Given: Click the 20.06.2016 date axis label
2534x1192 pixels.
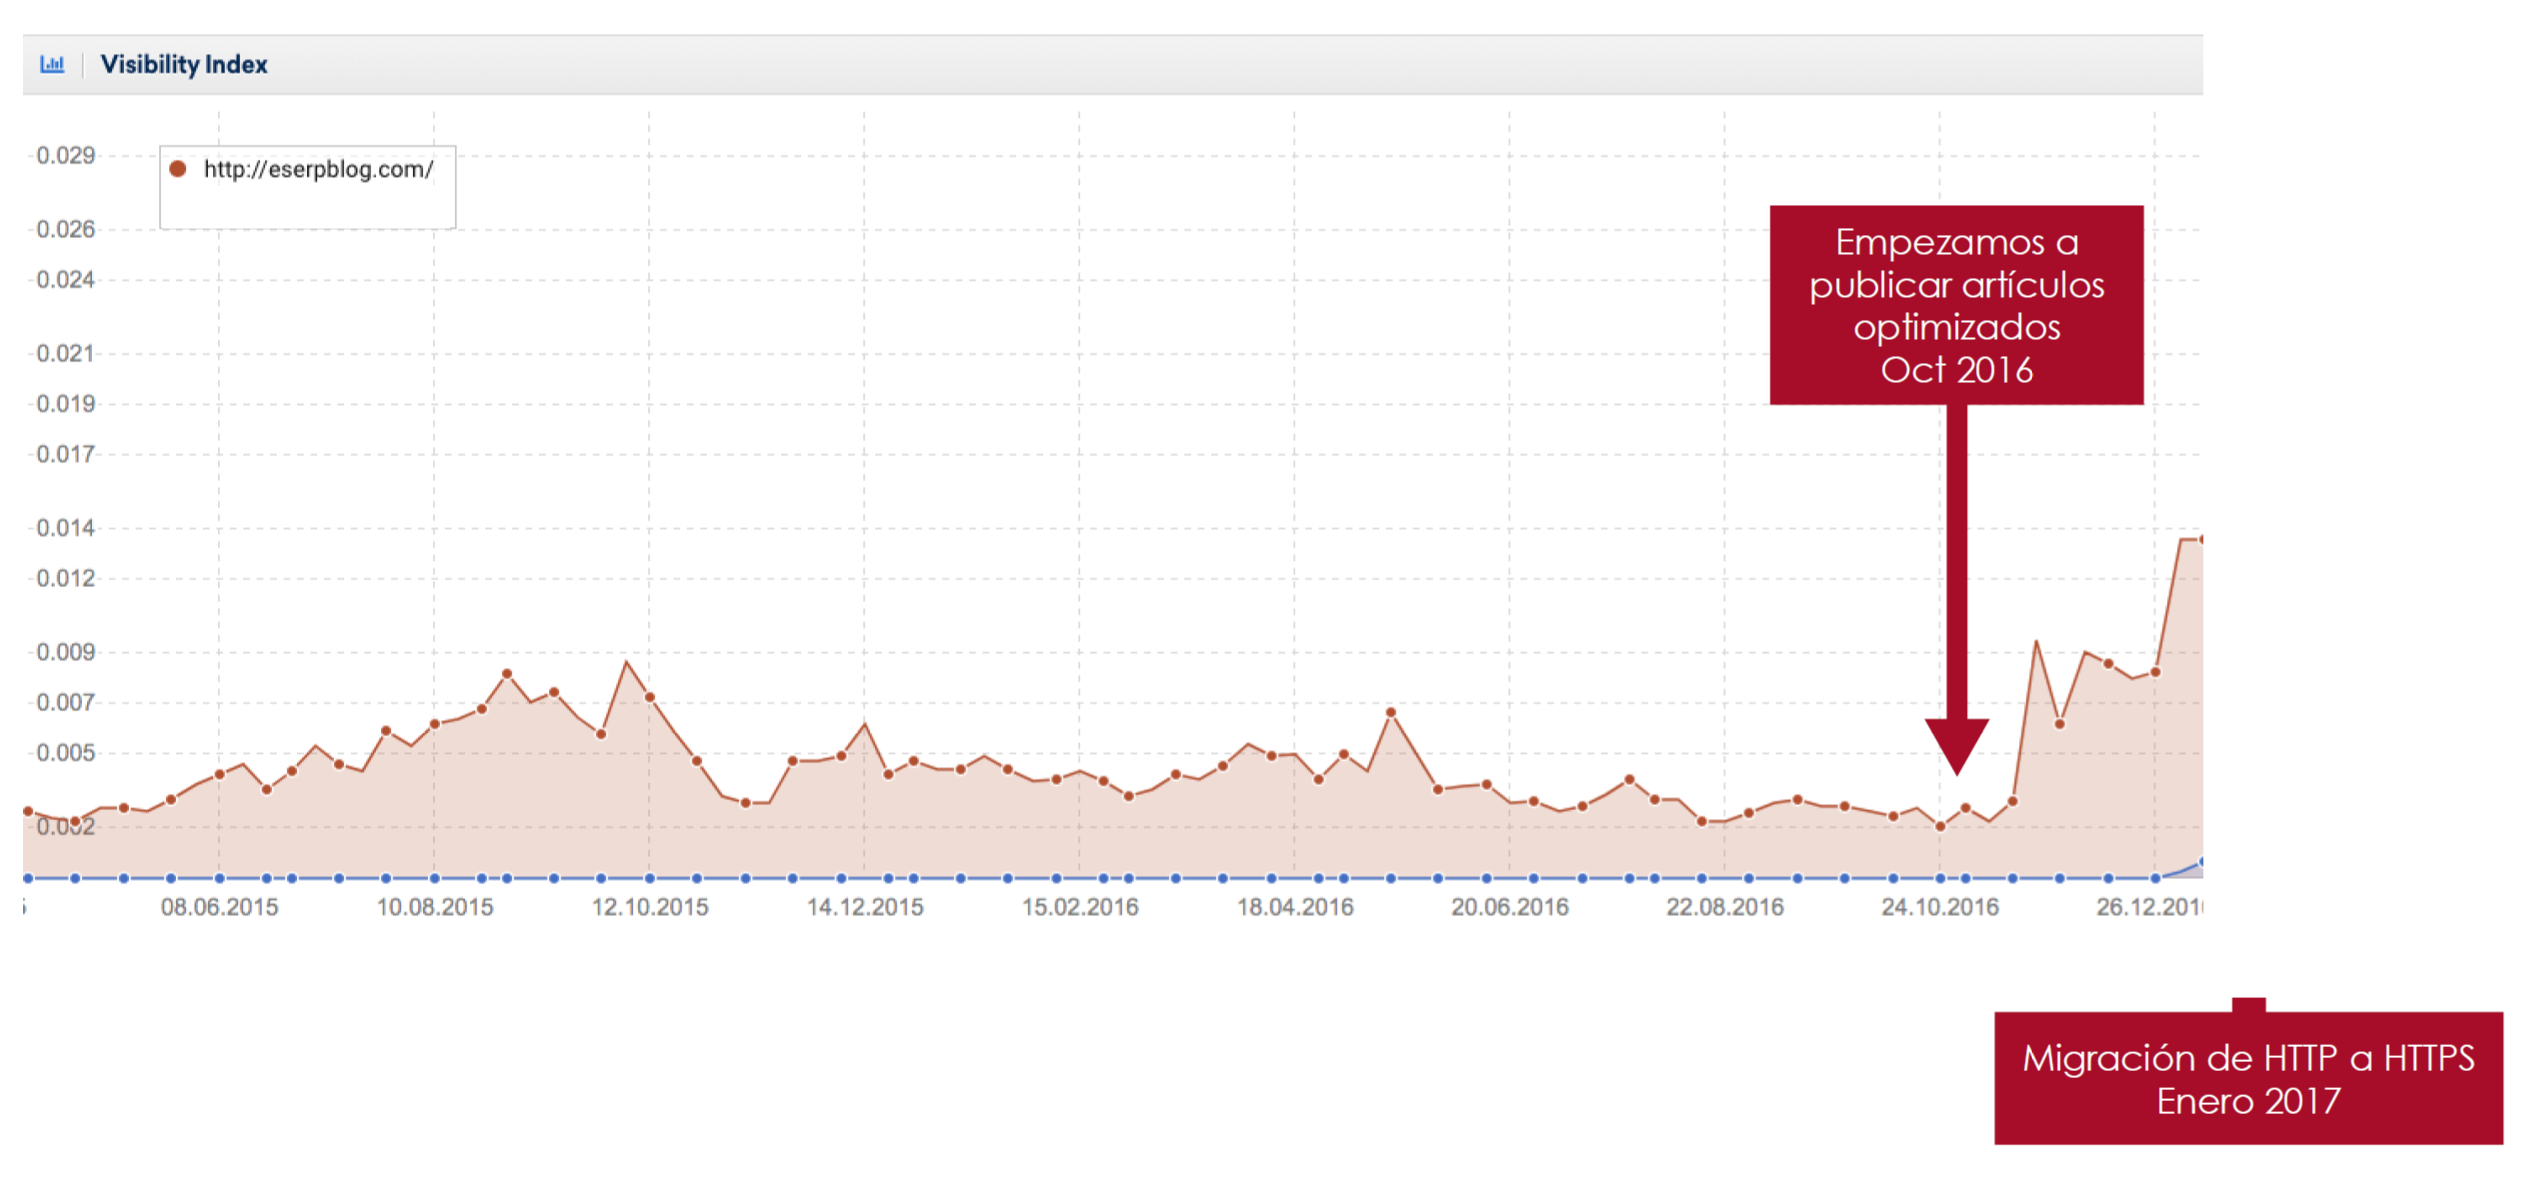Looking at the screenshot, I should point(1509,907).
